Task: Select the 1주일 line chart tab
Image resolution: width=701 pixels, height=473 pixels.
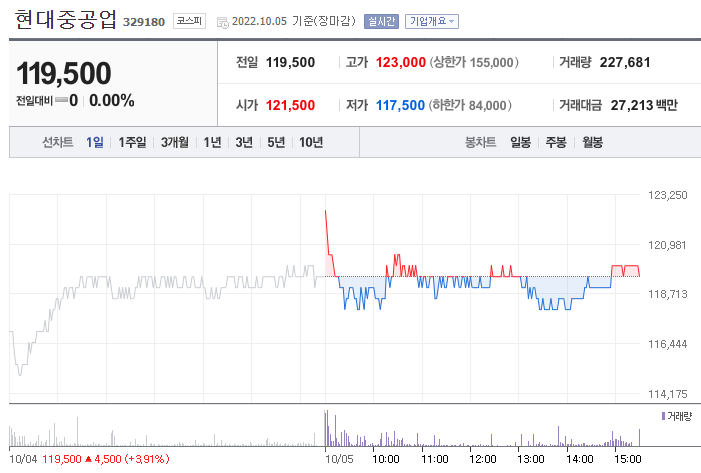Action: tap(132, 142)
